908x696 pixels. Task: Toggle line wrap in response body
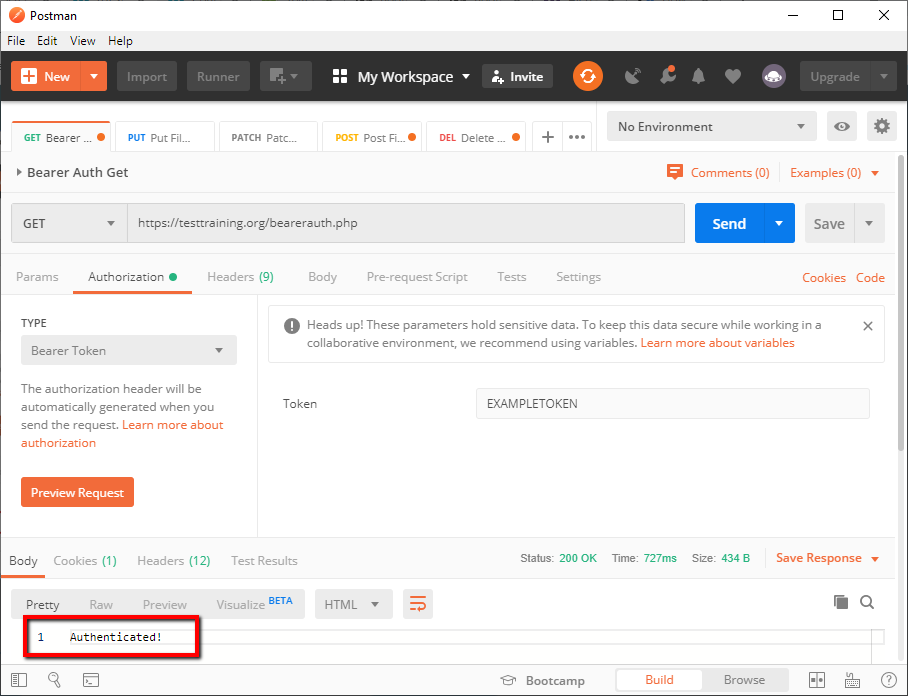(418, 604)
